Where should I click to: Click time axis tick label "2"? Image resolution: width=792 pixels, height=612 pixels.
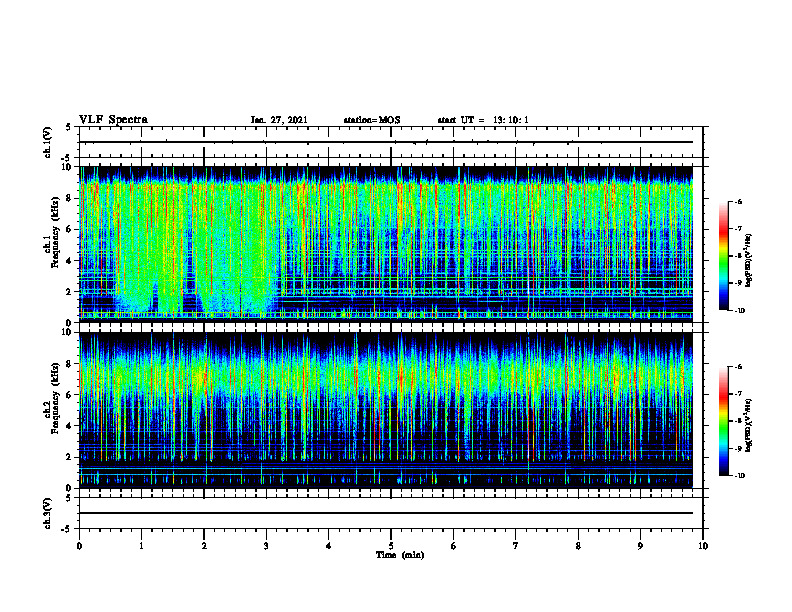204,546
